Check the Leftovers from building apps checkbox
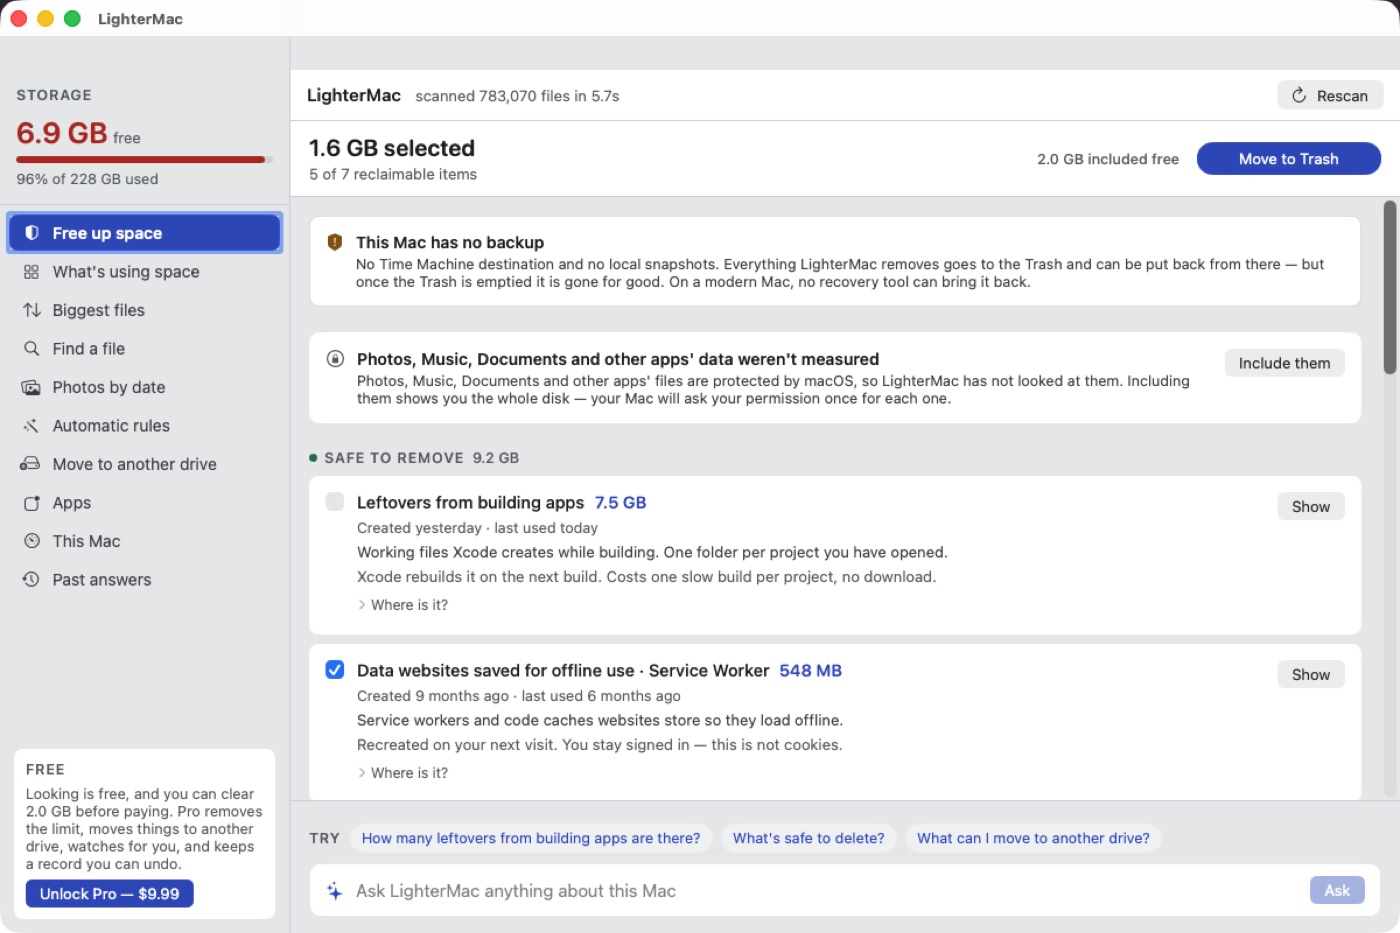 (x=335, y=502)
